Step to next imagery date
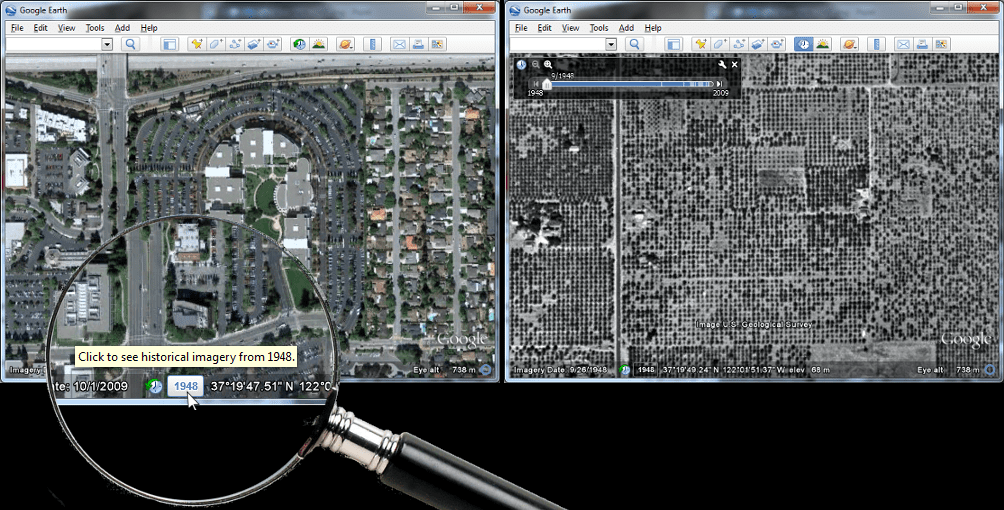 [720, 84]
